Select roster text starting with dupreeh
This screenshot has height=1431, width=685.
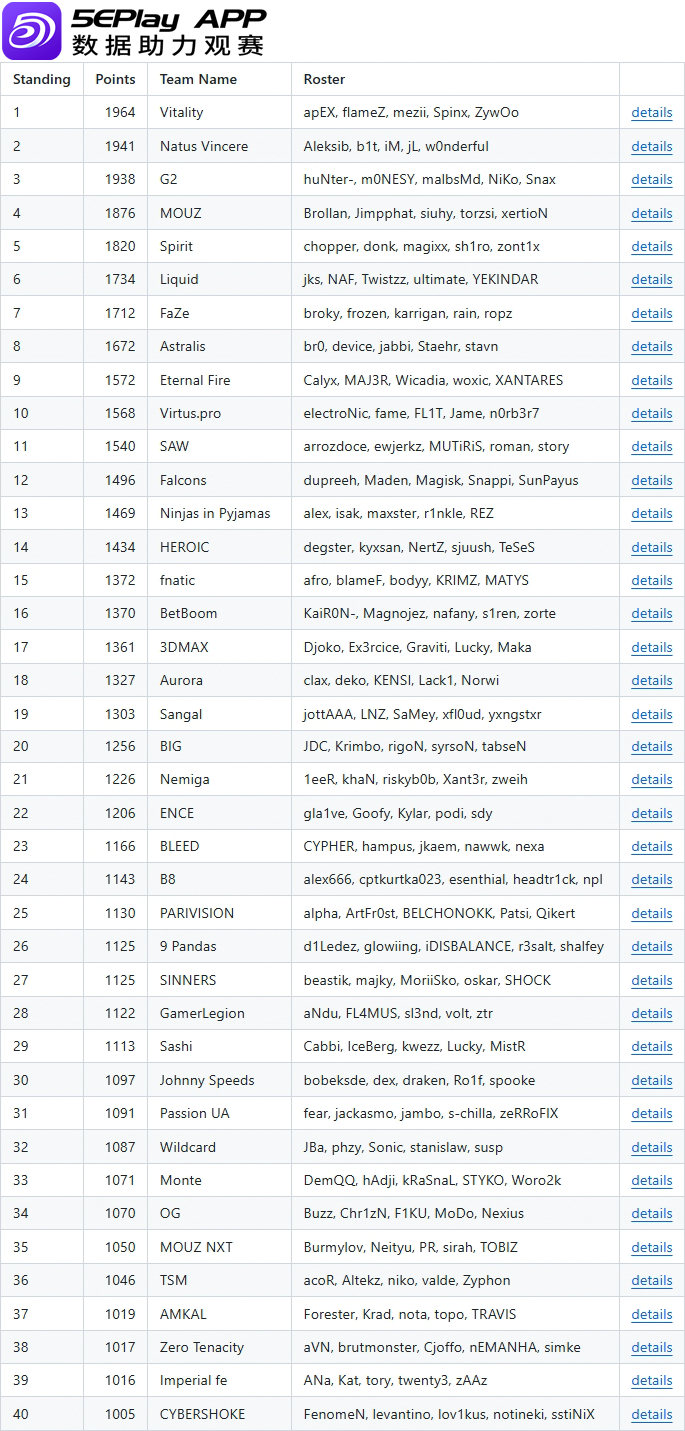441,480
